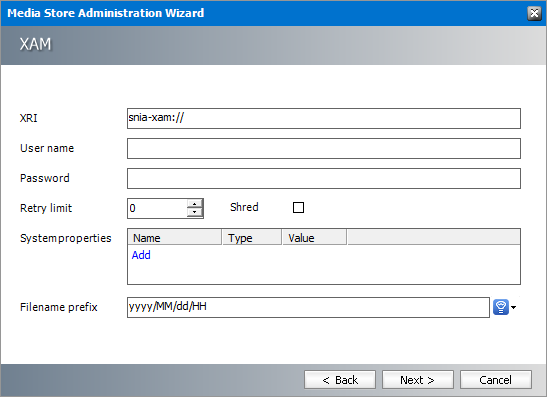Focus the User name text box
Image resolution: width=547 pixels, height=397 pixels.
[324, 148]
